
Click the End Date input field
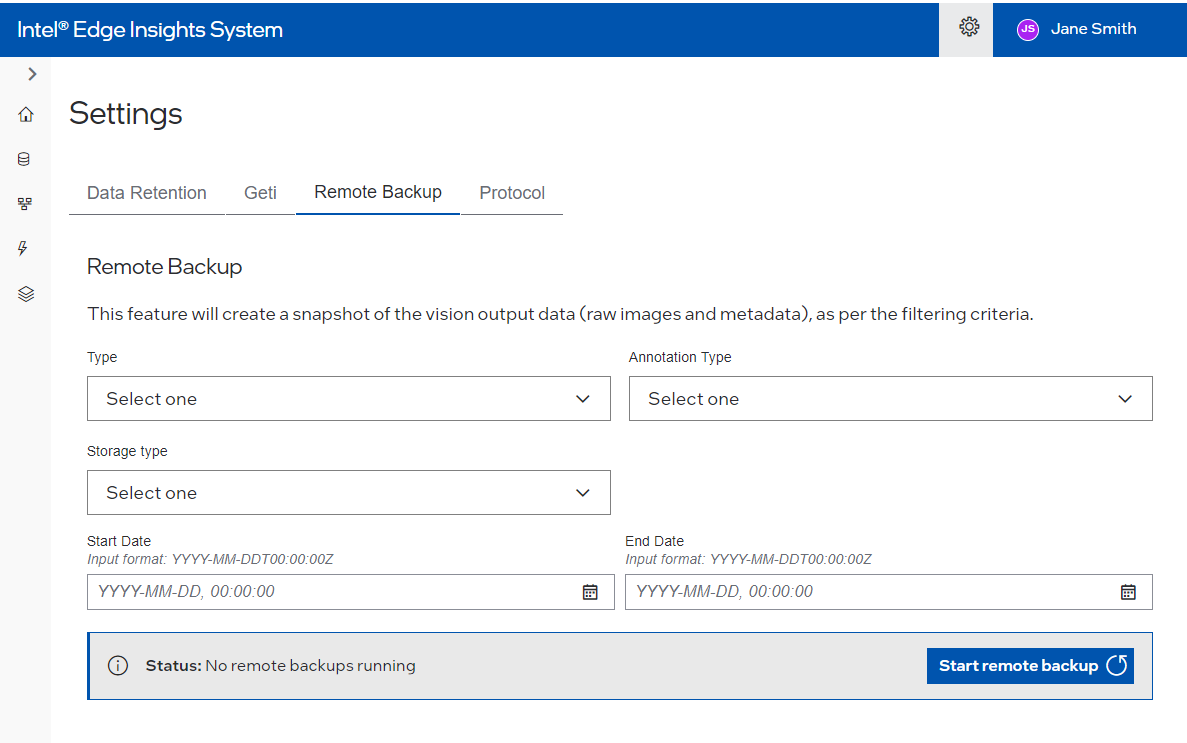[x=889, y=592]
